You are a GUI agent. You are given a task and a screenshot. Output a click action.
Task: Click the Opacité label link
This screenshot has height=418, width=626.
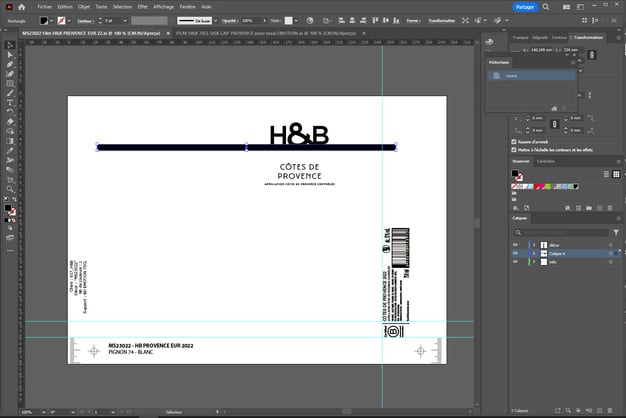click(230, 21)
